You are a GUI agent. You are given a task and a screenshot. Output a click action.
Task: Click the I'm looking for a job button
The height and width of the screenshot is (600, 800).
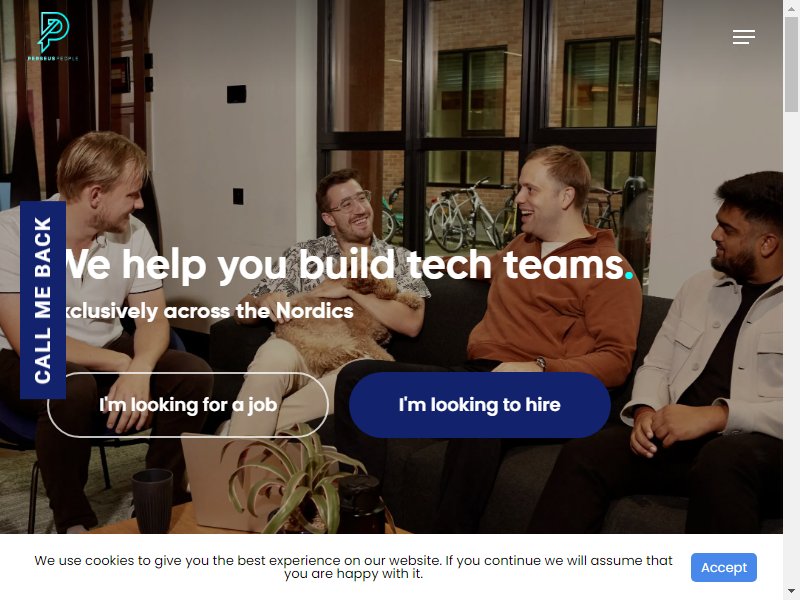(x=188, y=405)
